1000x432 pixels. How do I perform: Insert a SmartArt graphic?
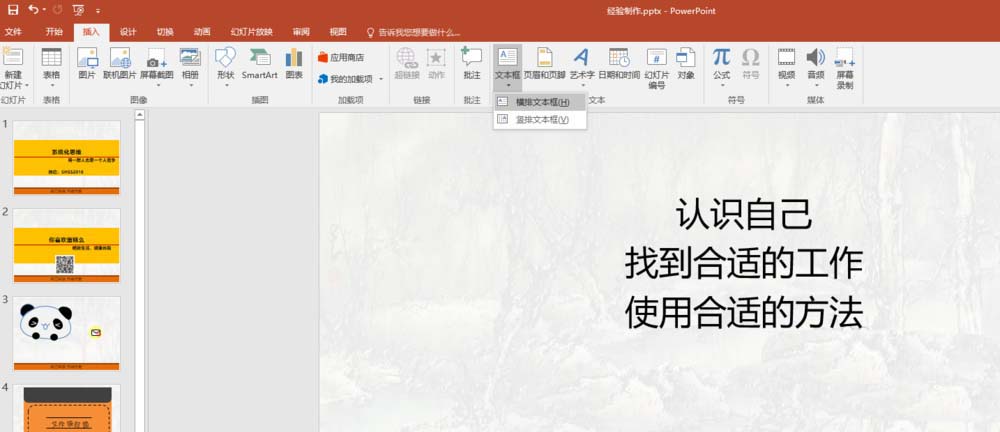tap(260, 64)
